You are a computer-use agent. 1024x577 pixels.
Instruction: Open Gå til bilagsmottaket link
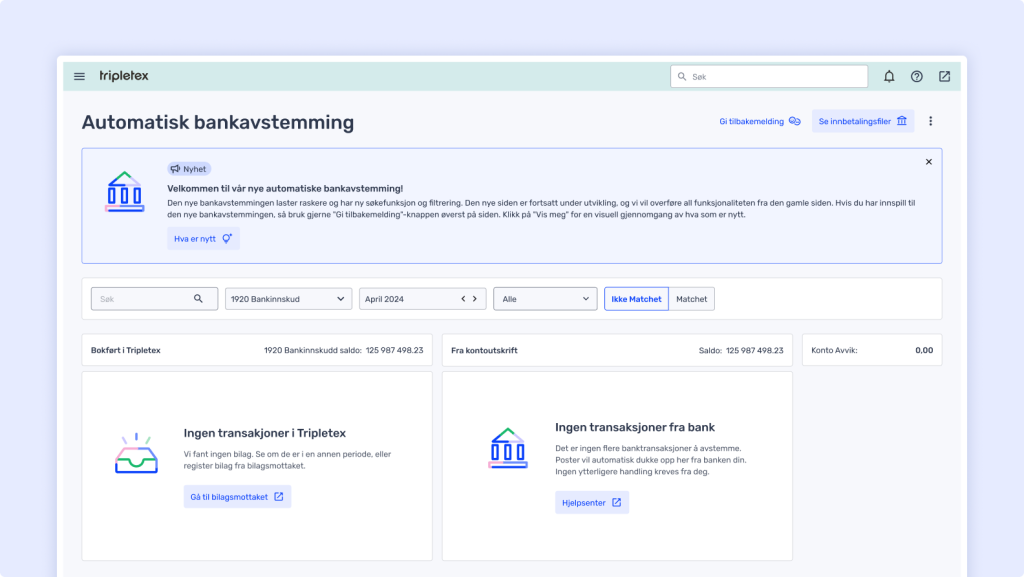[x=237, y=497]
